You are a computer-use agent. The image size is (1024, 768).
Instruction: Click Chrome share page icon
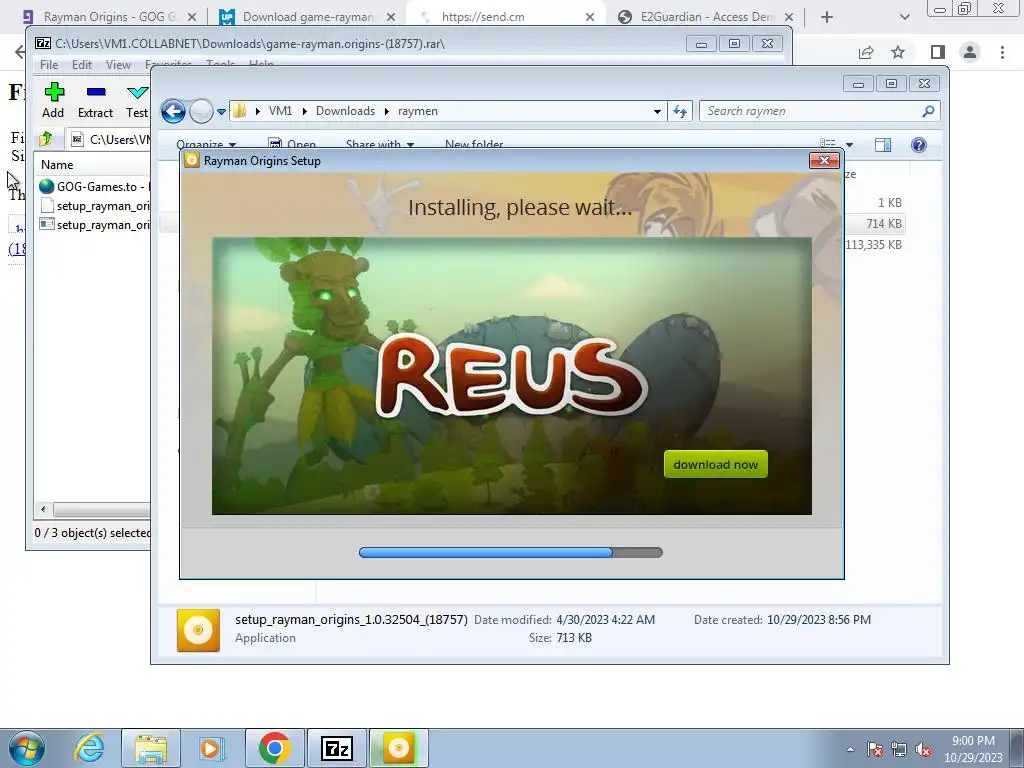click(x=866, y=52)
